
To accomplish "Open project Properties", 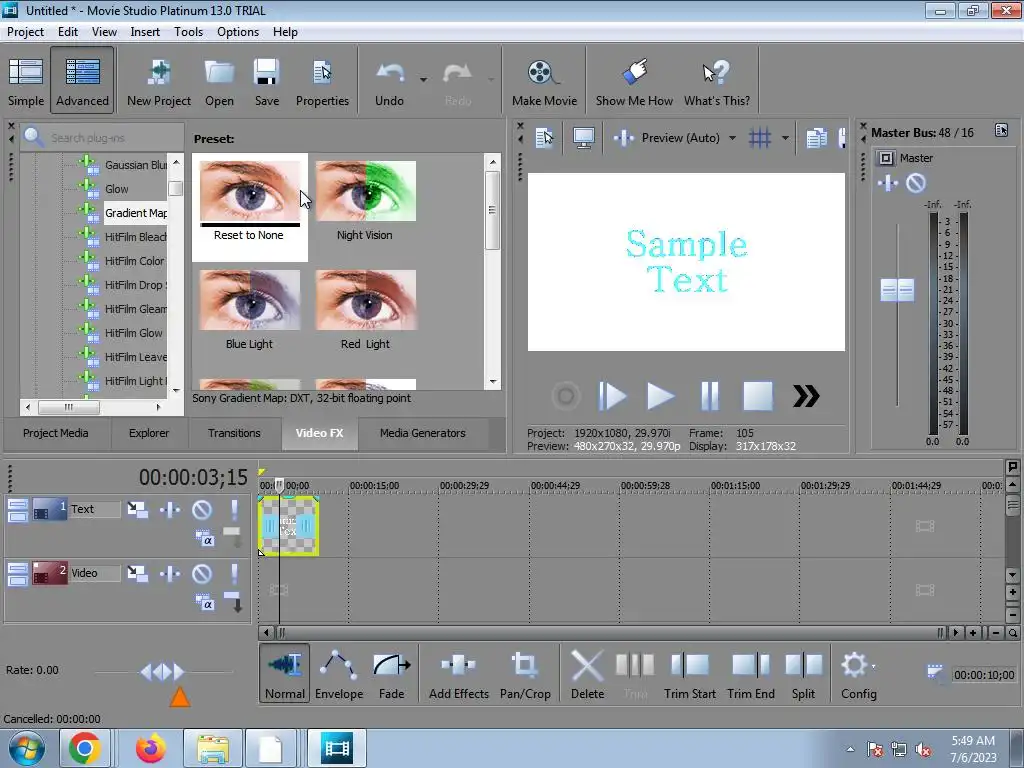I will coord(322,82).
